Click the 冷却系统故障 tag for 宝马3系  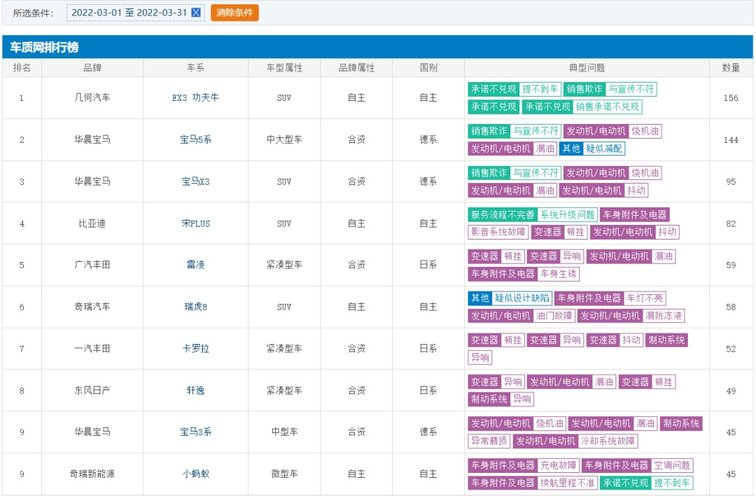coord(608,441)
